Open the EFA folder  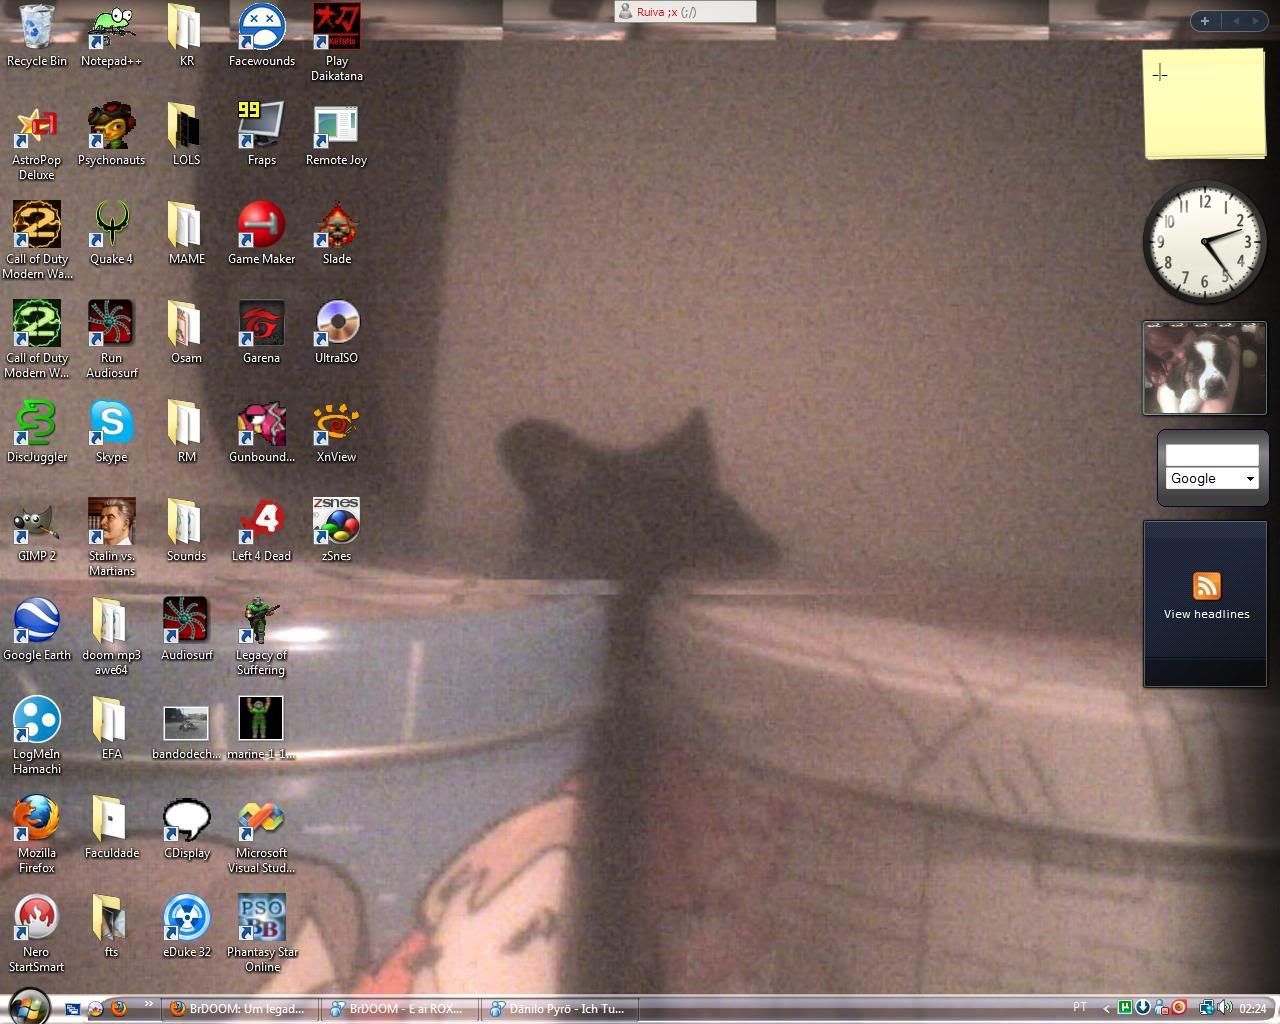111,728
